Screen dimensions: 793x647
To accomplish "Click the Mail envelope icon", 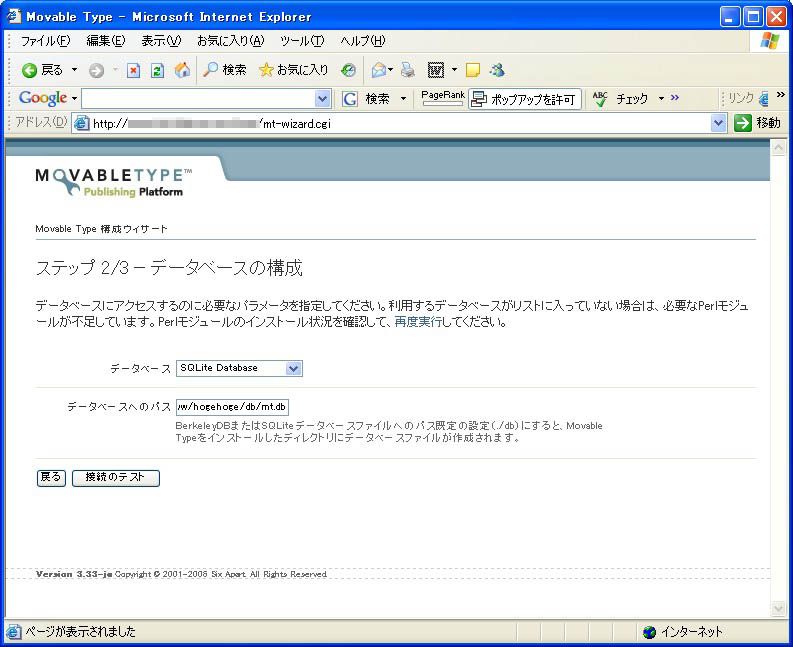I will [378, 70].
